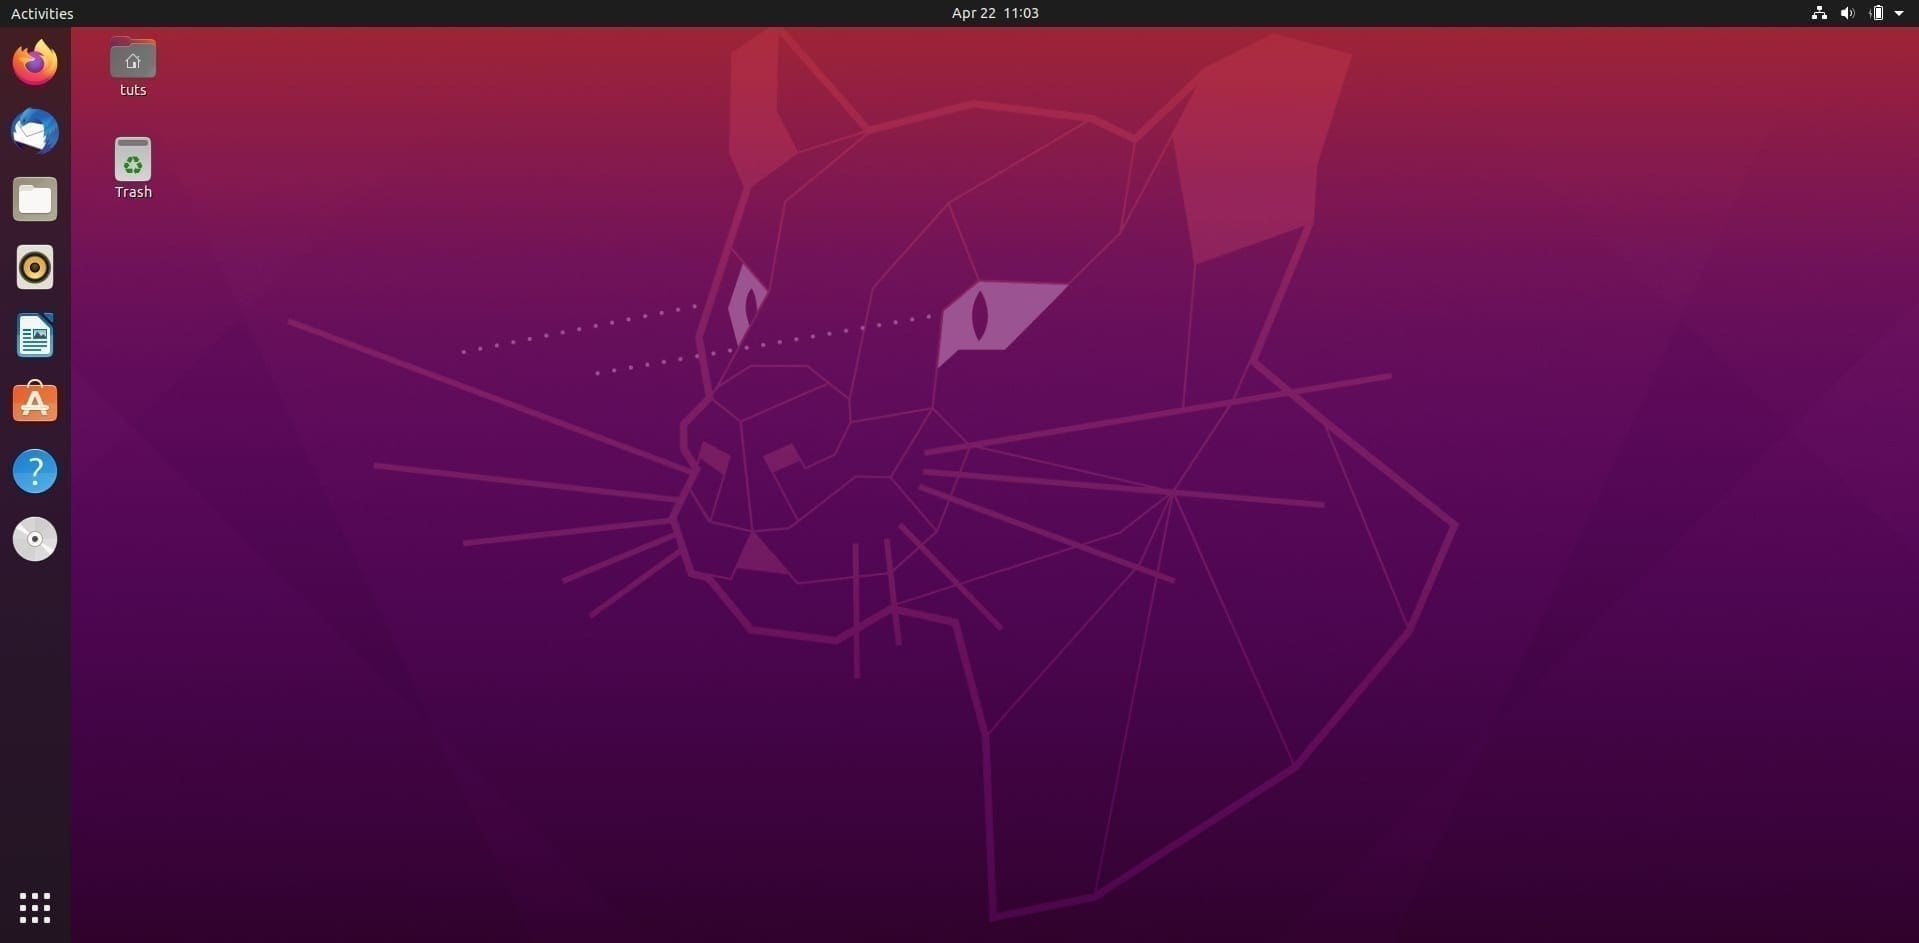Click the tuts folder label text

(x=132, y=89)
